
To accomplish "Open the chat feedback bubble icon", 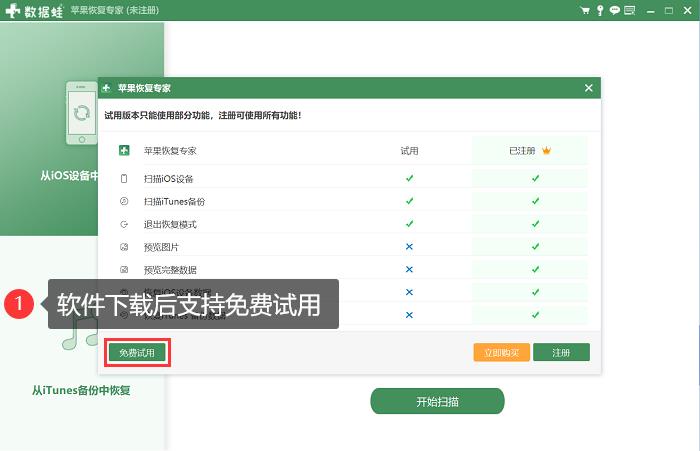I will point(615,10).
